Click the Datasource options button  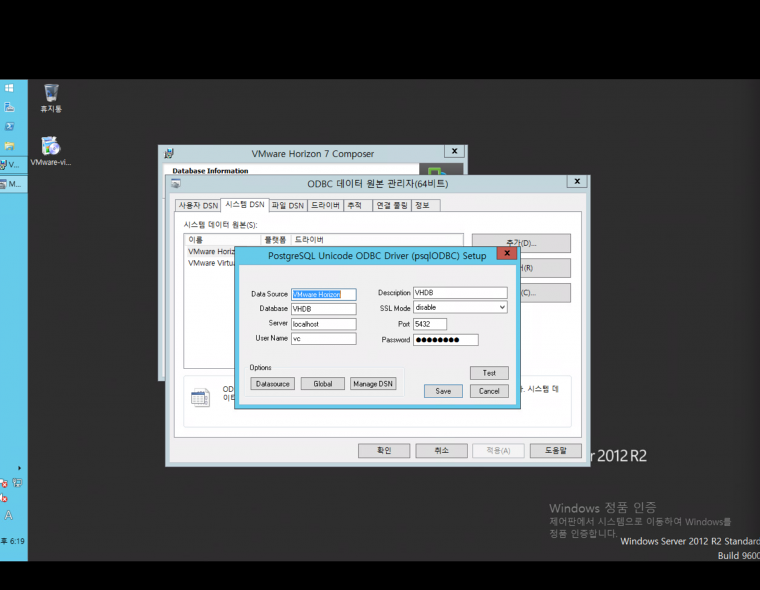click(x=272, y=384)
